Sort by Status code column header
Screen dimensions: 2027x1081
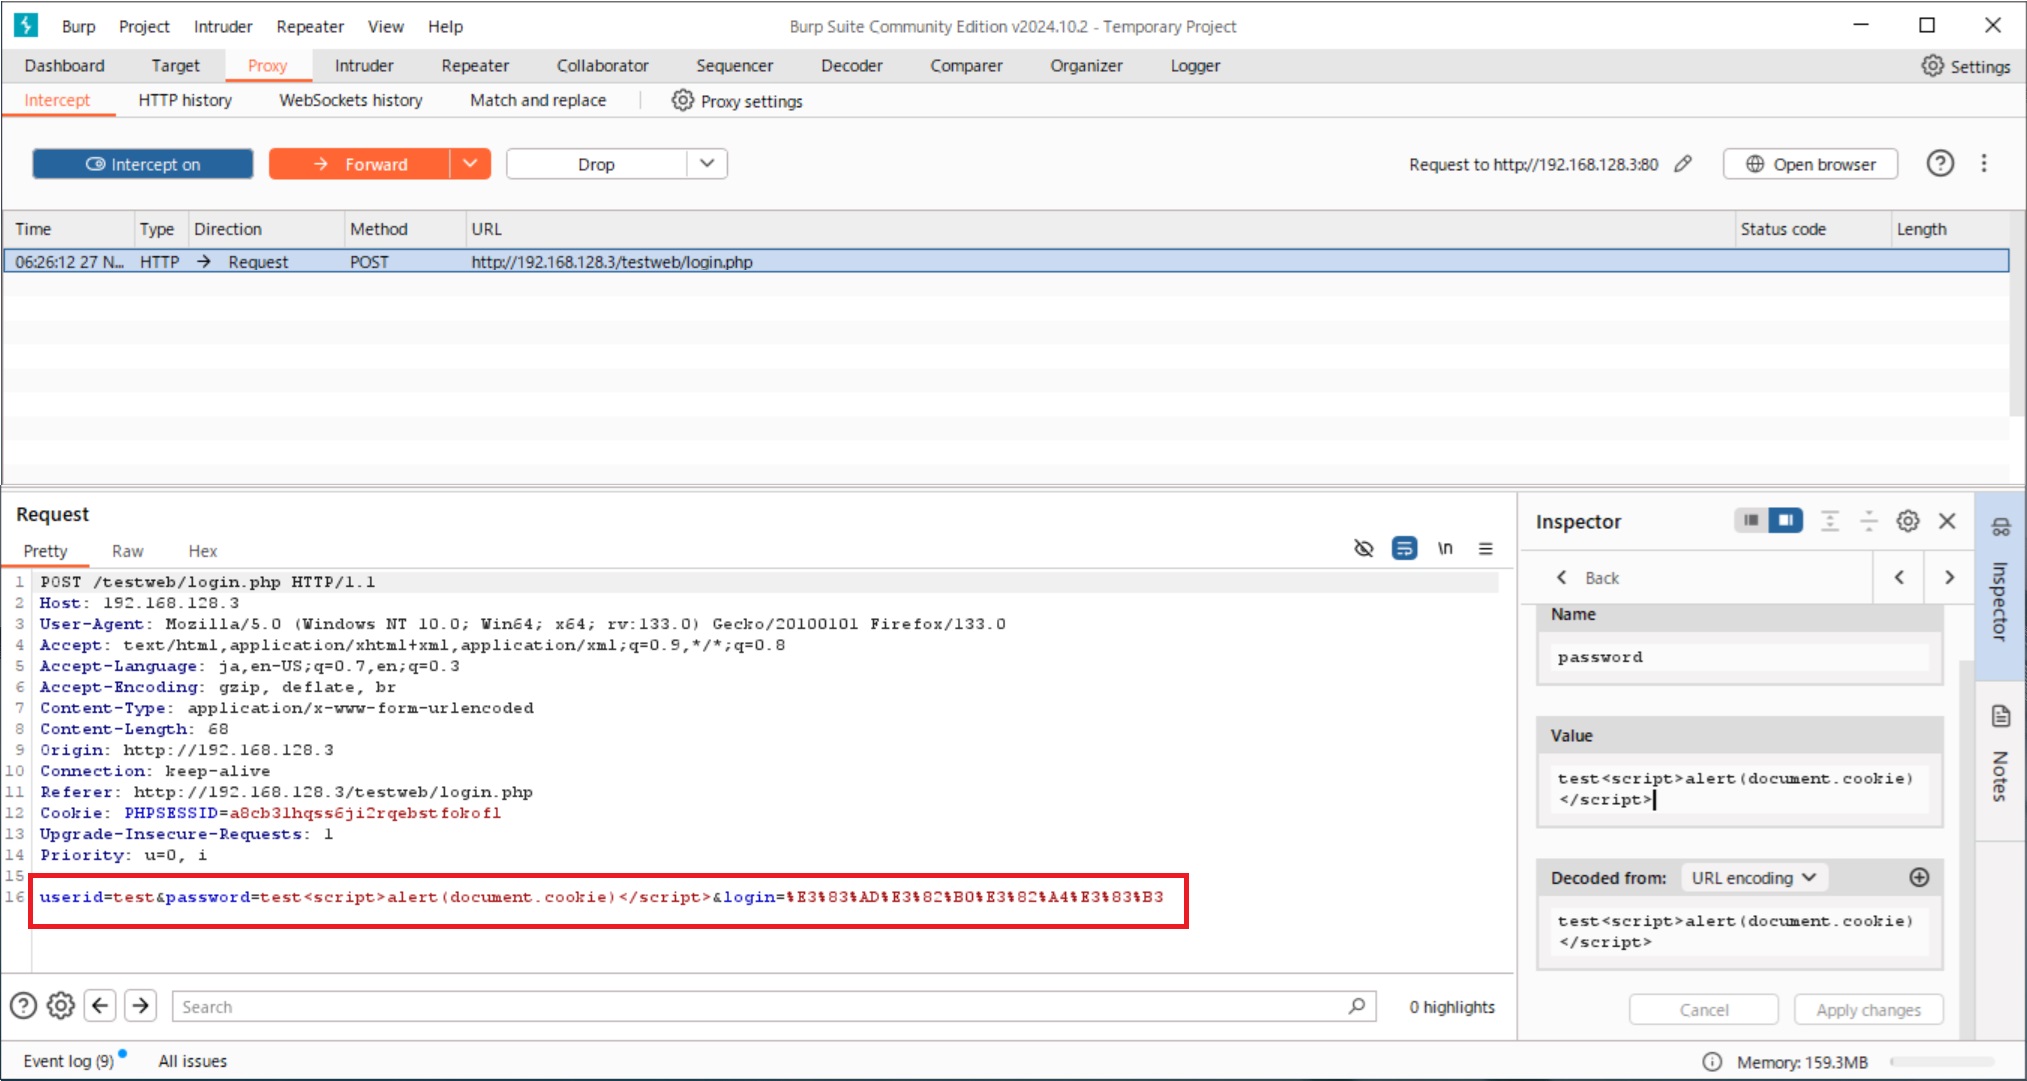coord(1811,229)
